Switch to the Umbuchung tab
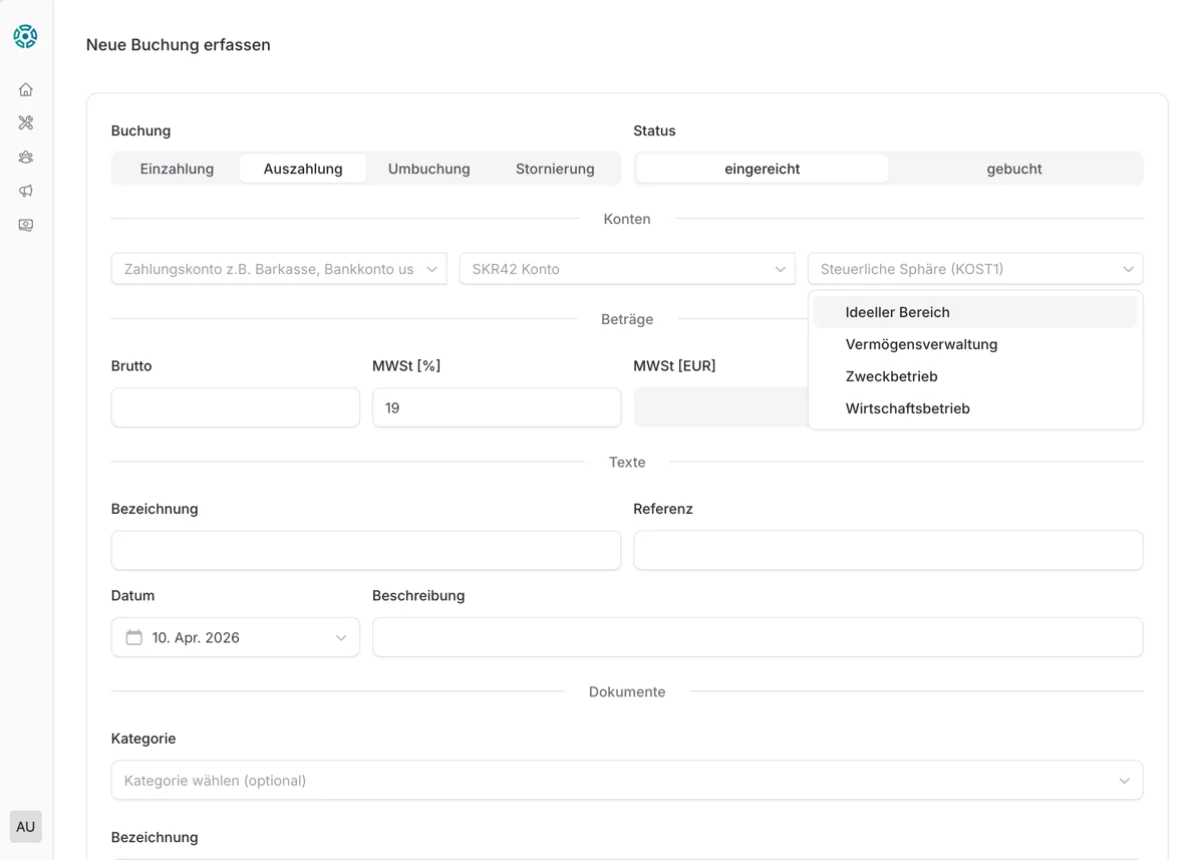Viewport: 1200px width, 860px height. 429,169
